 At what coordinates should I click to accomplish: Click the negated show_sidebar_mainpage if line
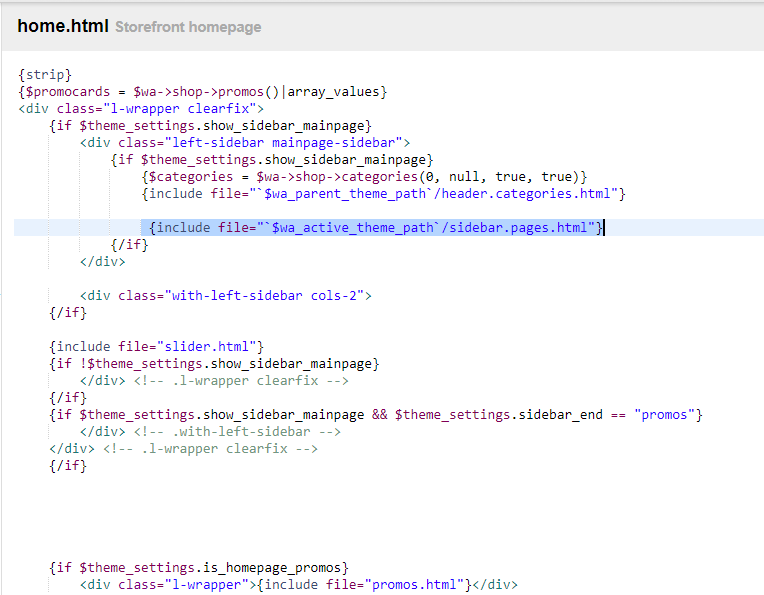pyautogui.click(x=214, y=363)
